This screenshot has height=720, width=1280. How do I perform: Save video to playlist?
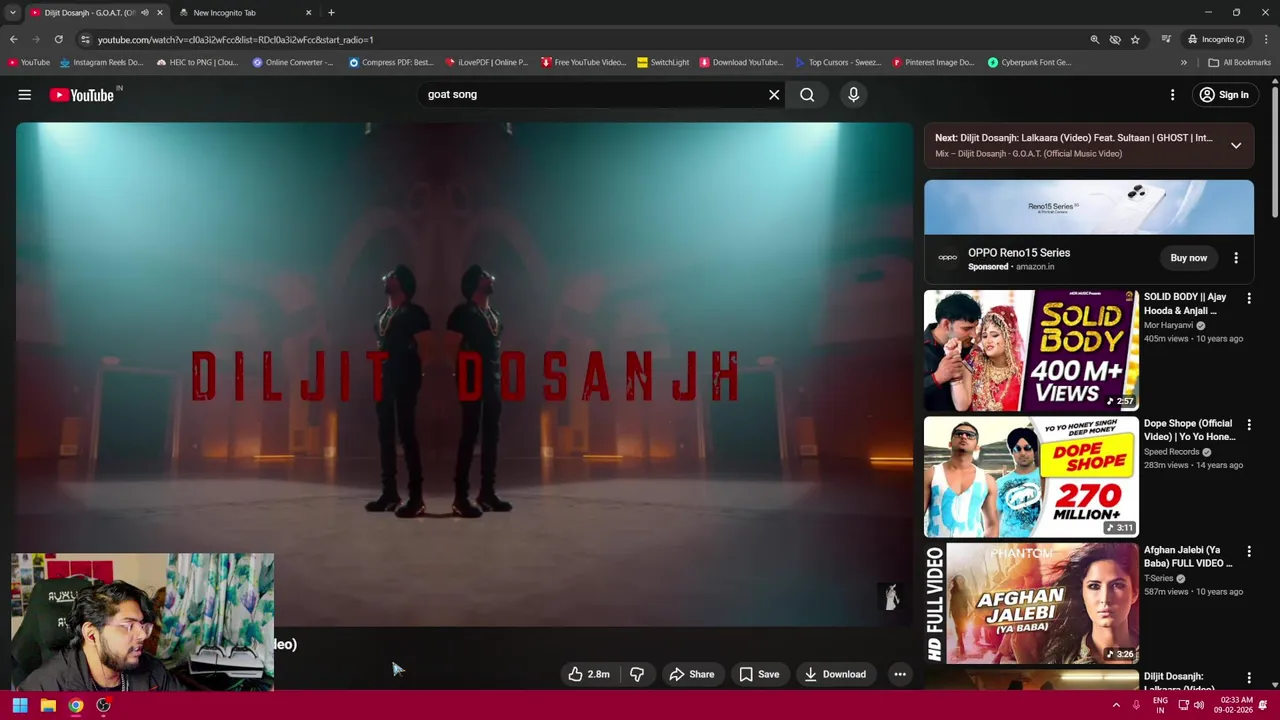pos(759,674)
